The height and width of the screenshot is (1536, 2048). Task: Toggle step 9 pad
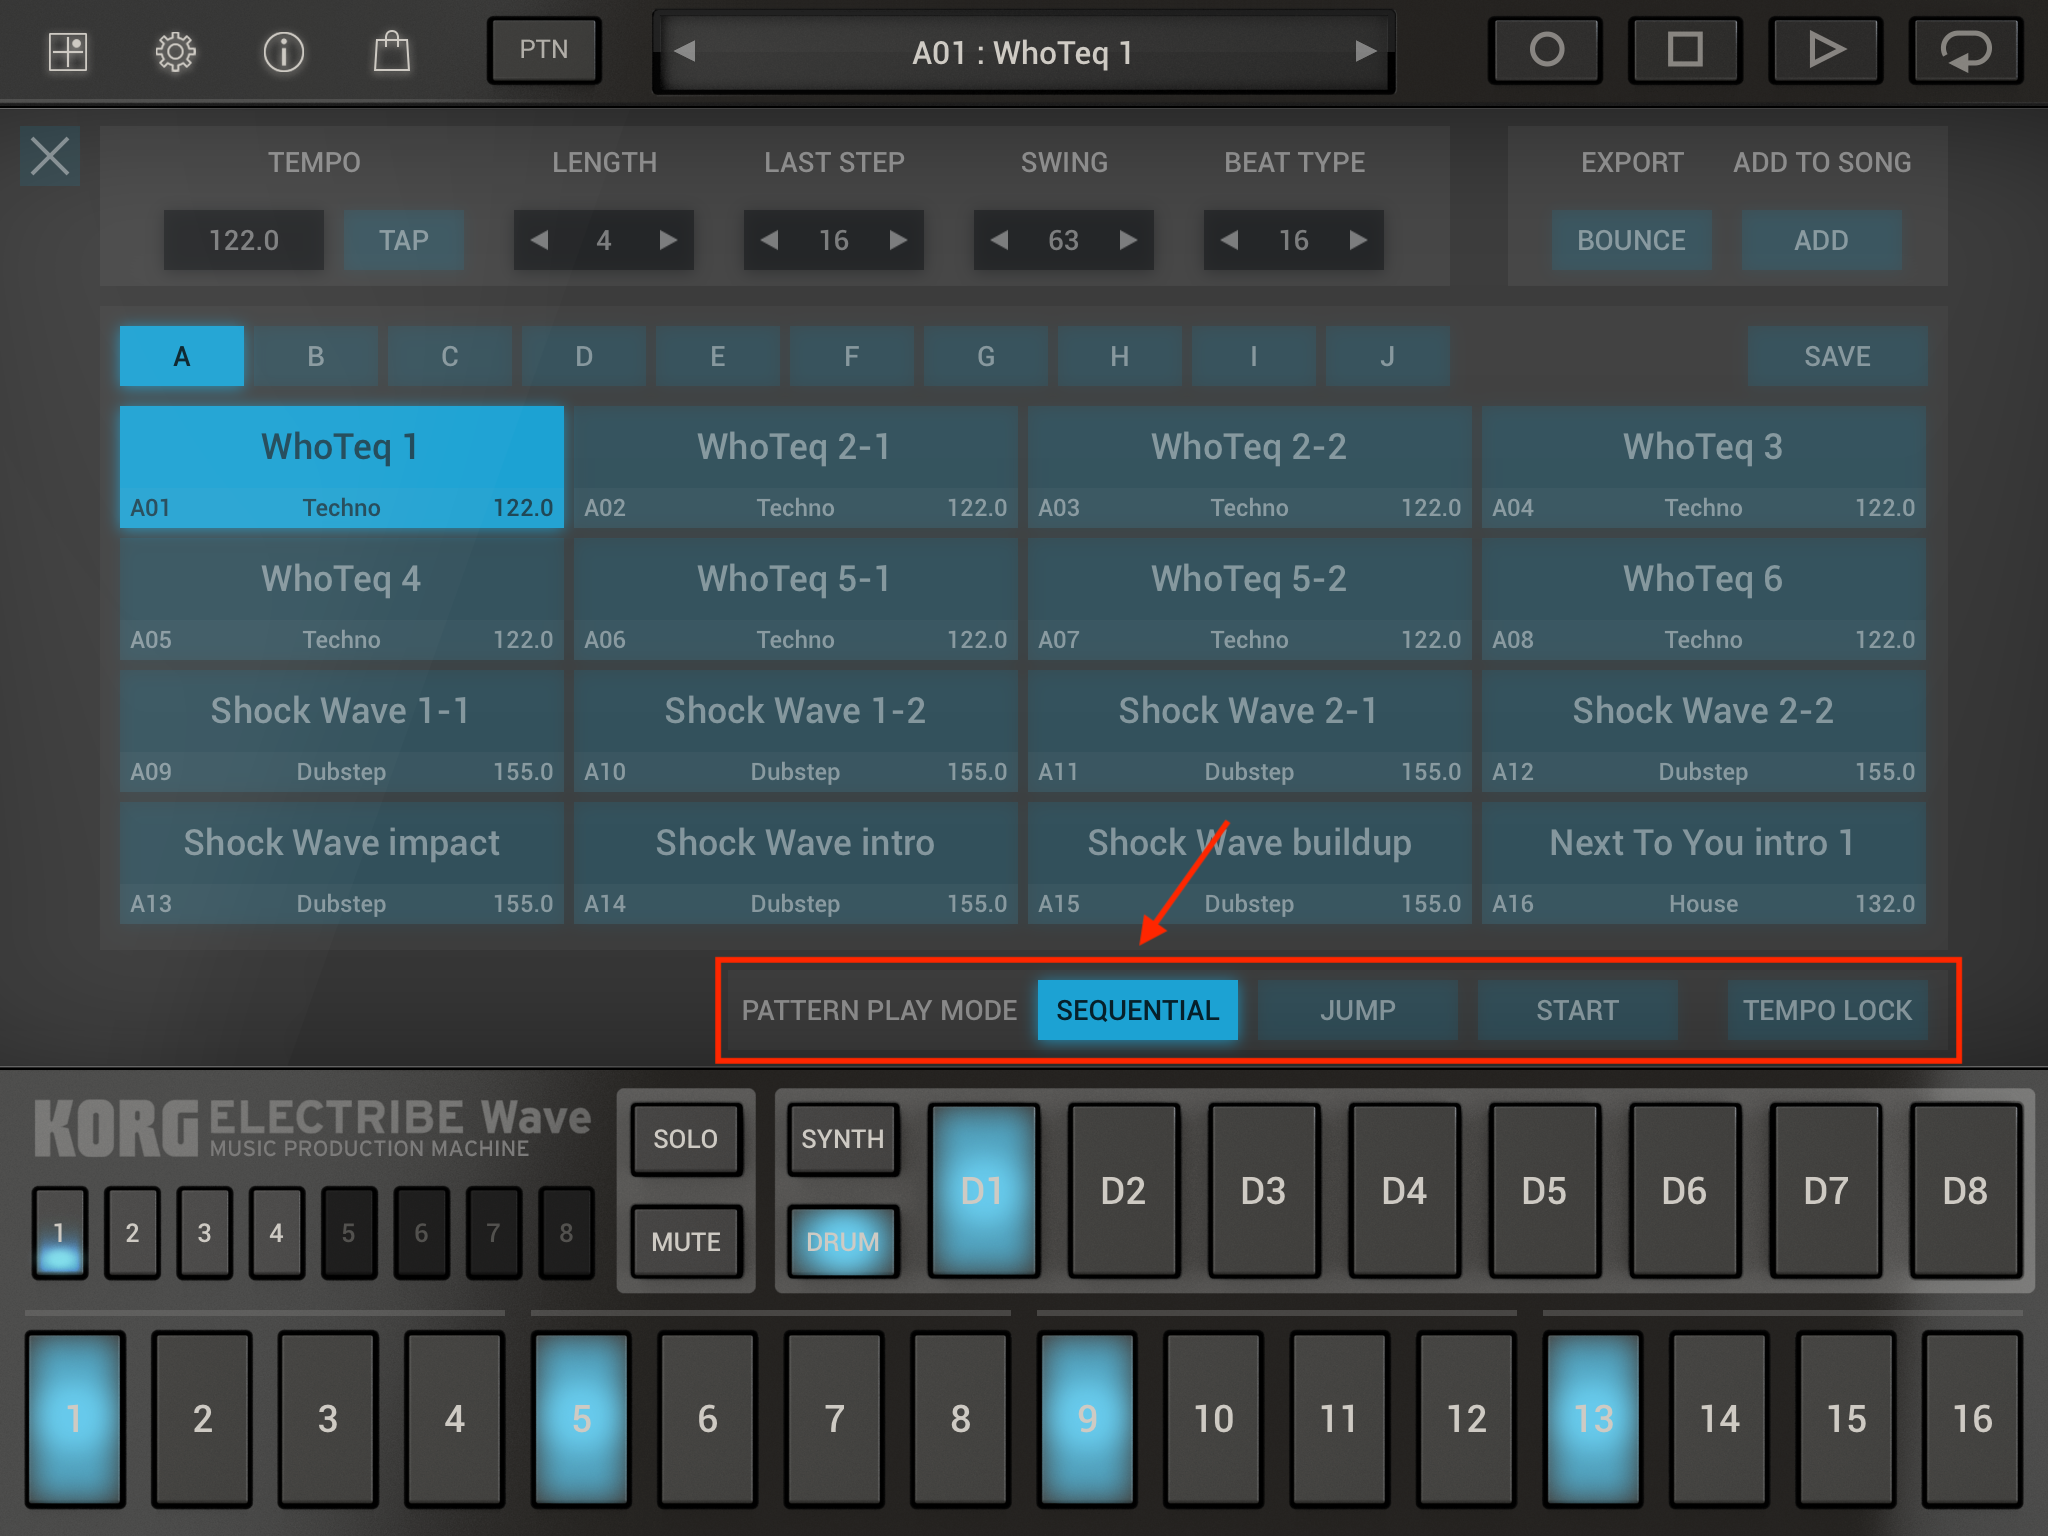(1087, 1419)
